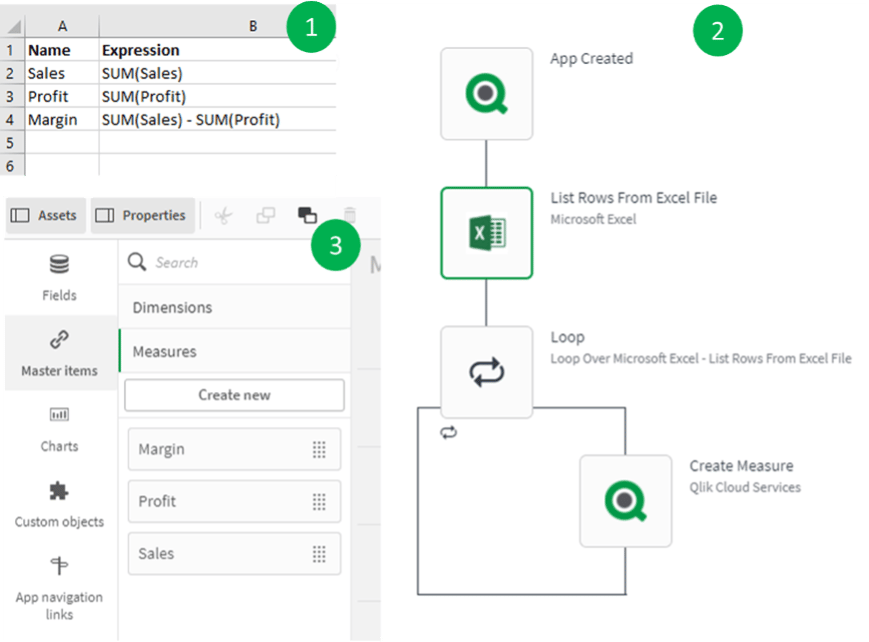The height and width of the screenshot is (642, 869).
Task: Click the Loop block title label
Action: pos(568,337)
